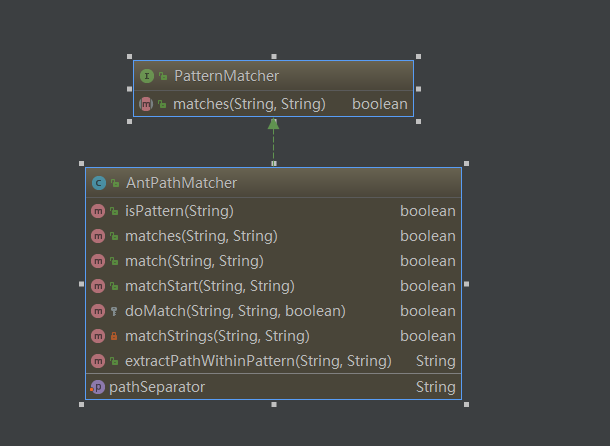This screenshot has height=446, width=610.
Task: Select matches(String, String) in AntPathMatcher
Action: point(201,236)
